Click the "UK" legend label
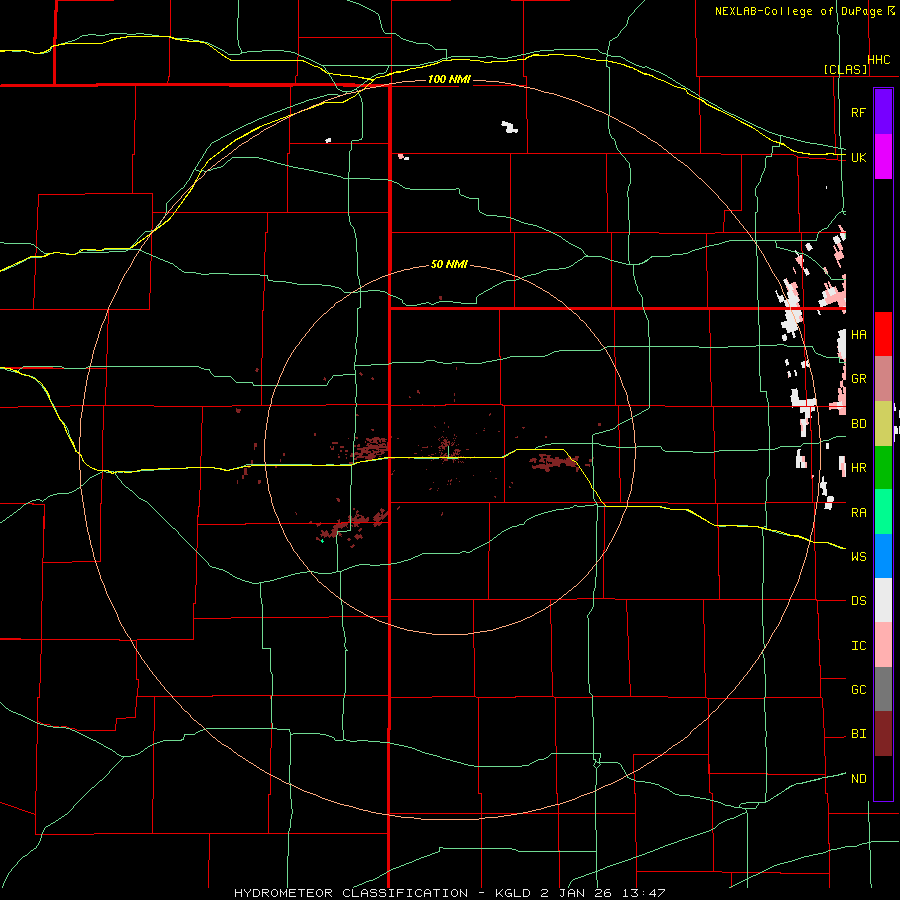 (858, 157)
